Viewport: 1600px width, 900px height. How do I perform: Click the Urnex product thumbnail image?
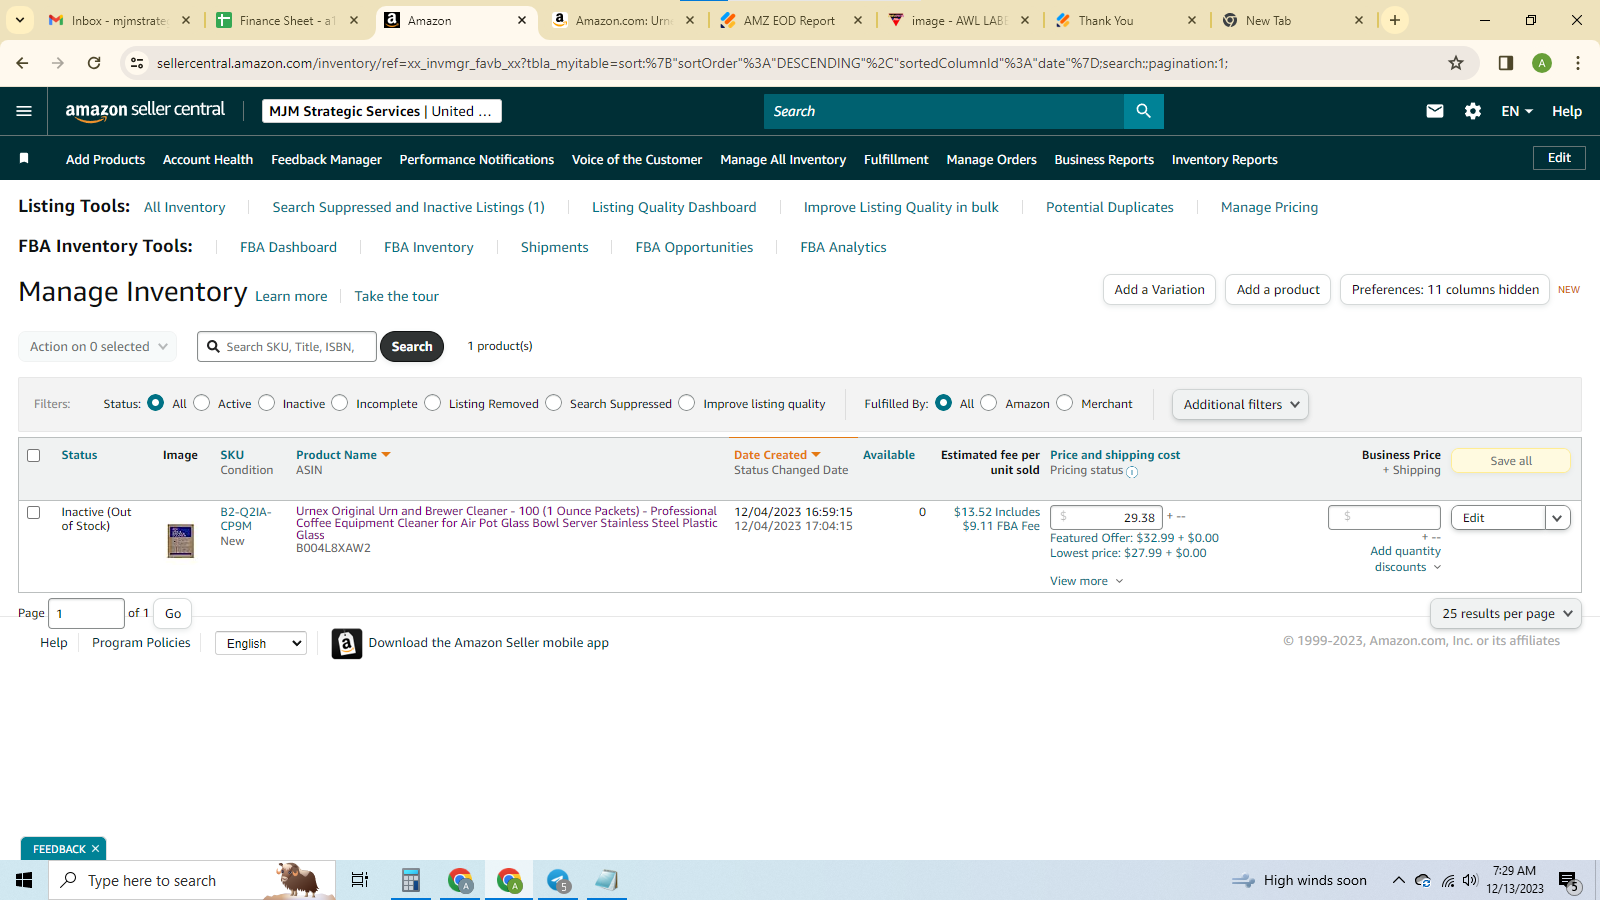(181, 541)
